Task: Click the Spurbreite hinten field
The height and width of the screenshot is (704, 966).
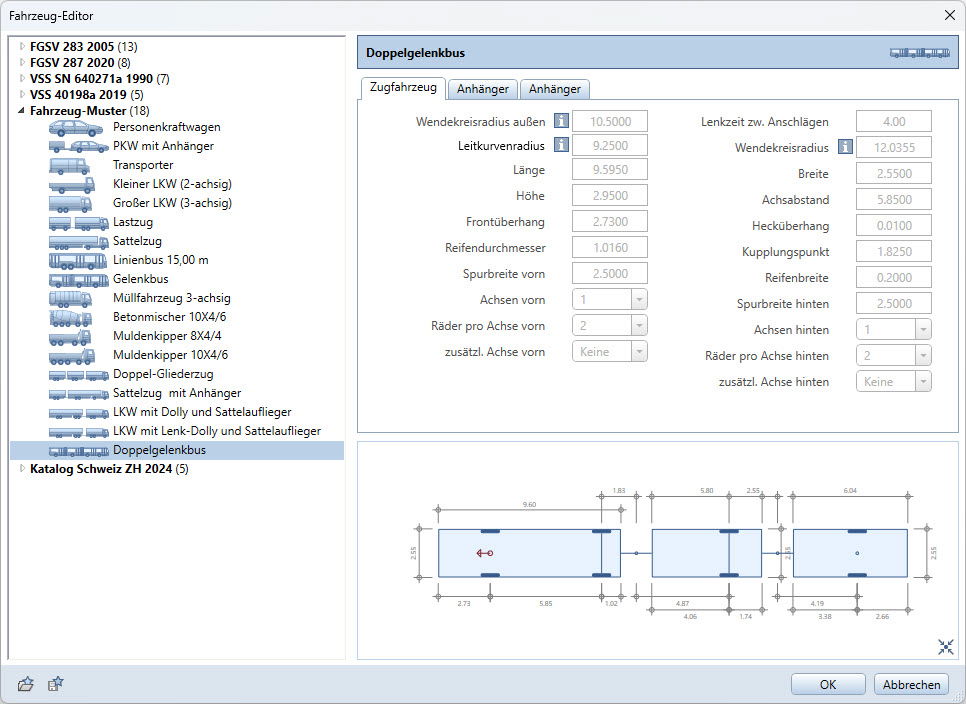Action: [x=894, y=304]
